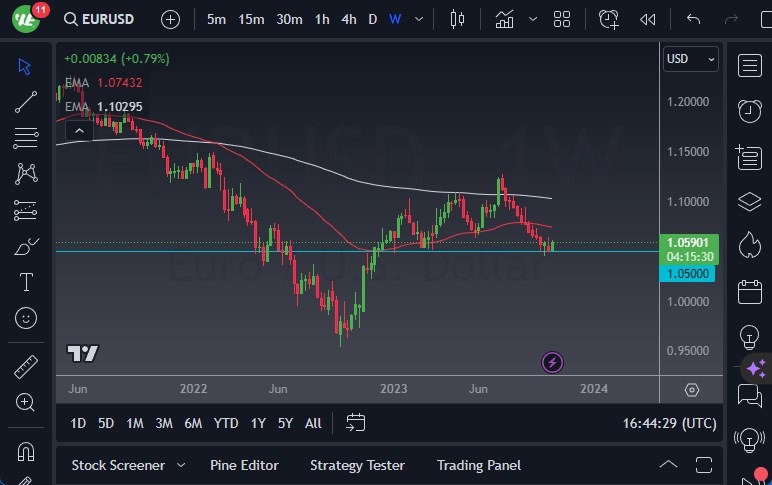Image resolution: width=772 pixels, height=485 pixels.
Task: Open the alerts alarm clock panel
Action: coord(749,111)
